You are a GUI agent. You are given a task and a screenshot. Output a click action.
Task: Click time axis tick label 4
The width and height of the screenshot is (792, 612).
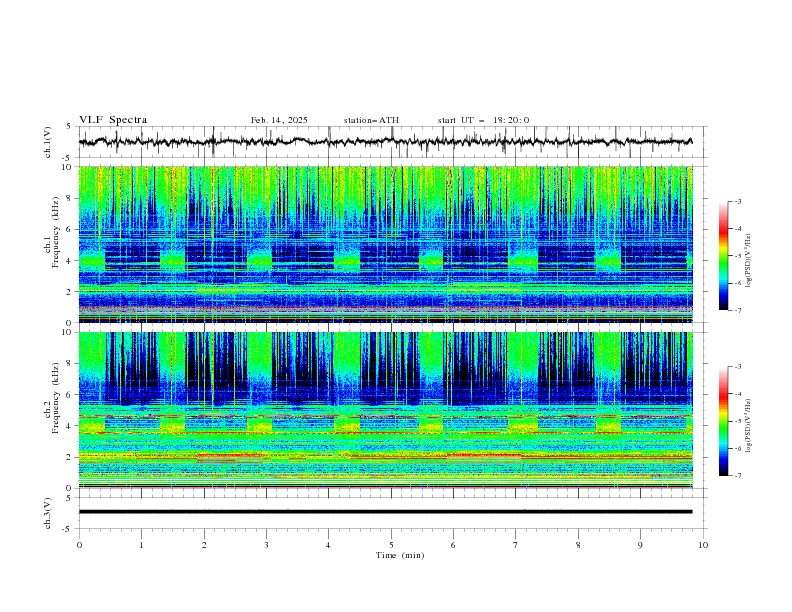click(329, 545)
